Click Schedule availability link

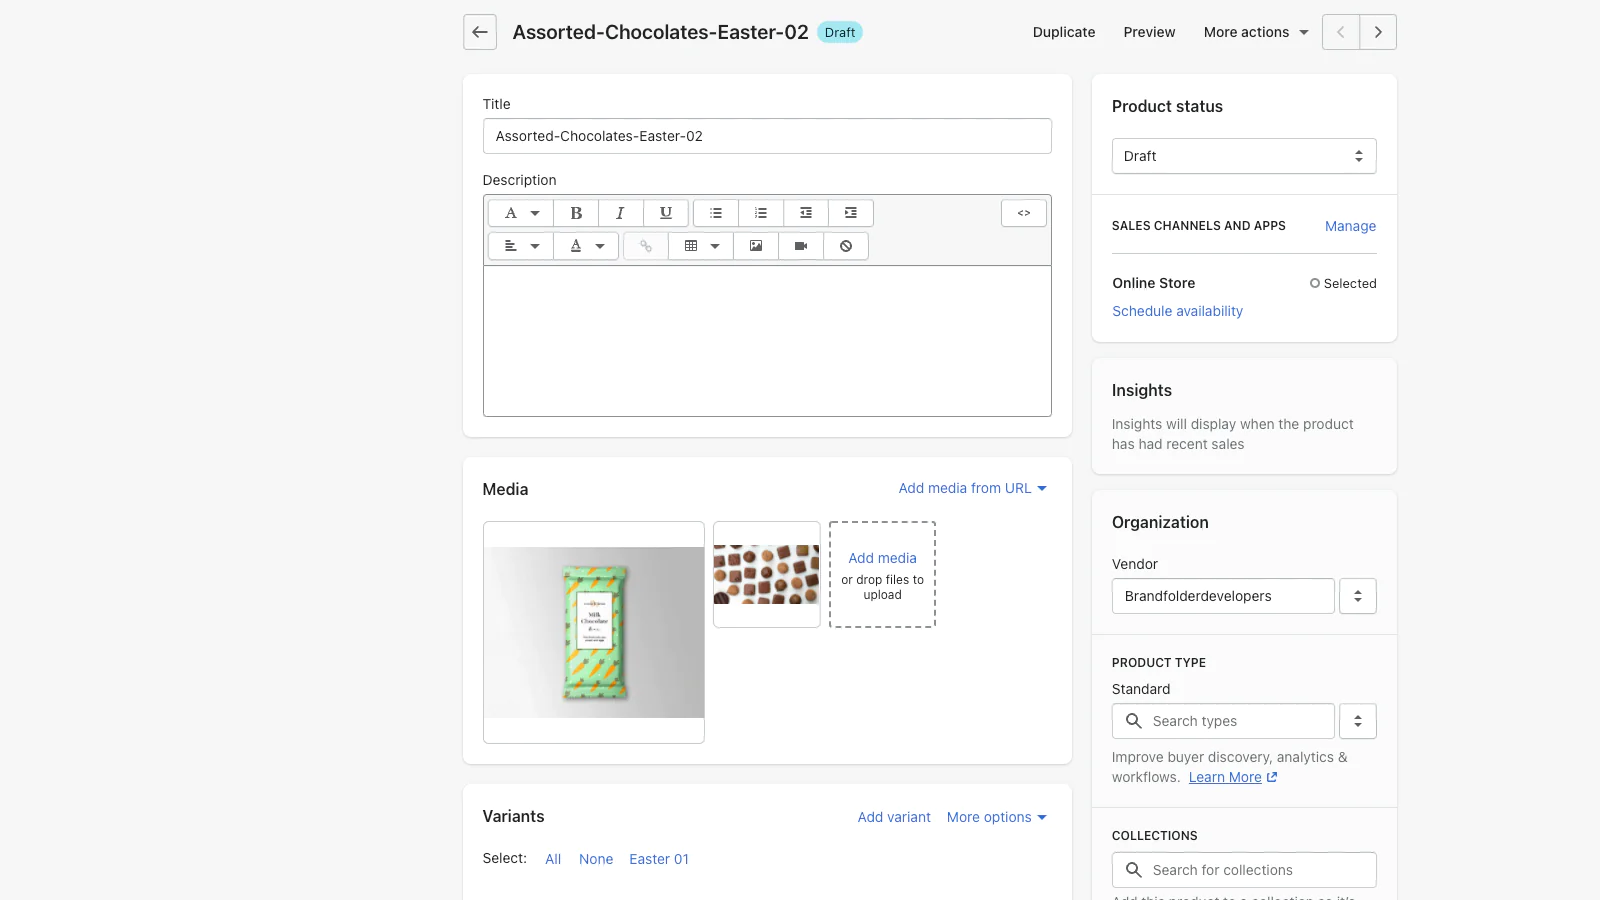1177,311
